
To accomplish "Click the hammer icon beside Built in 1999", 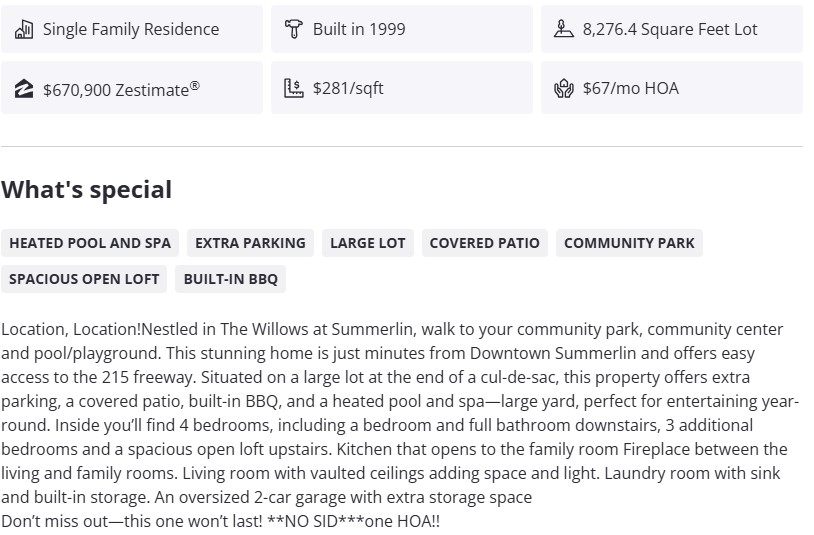I will point(293,29).
